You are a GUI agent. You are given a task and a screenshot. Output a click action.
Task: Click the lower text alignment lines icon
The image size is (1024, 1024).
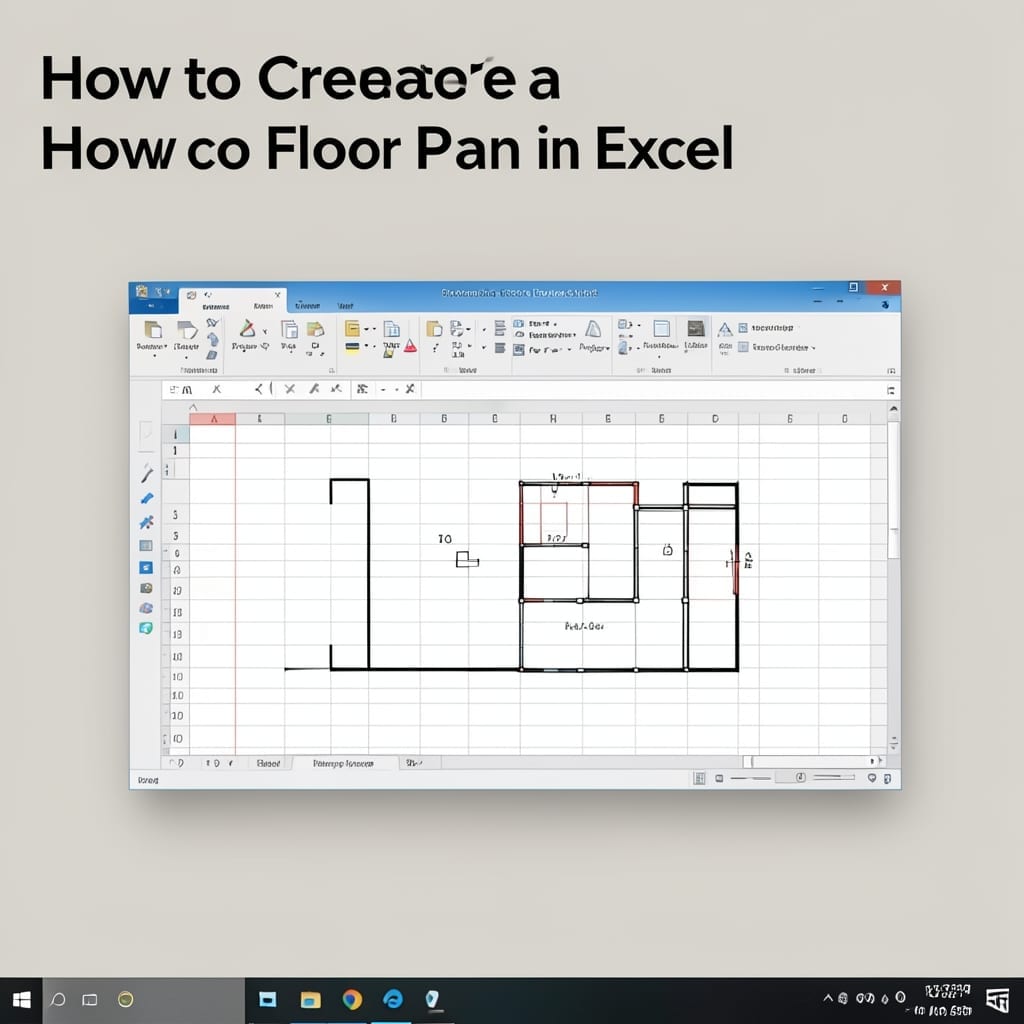coord(500,348)
